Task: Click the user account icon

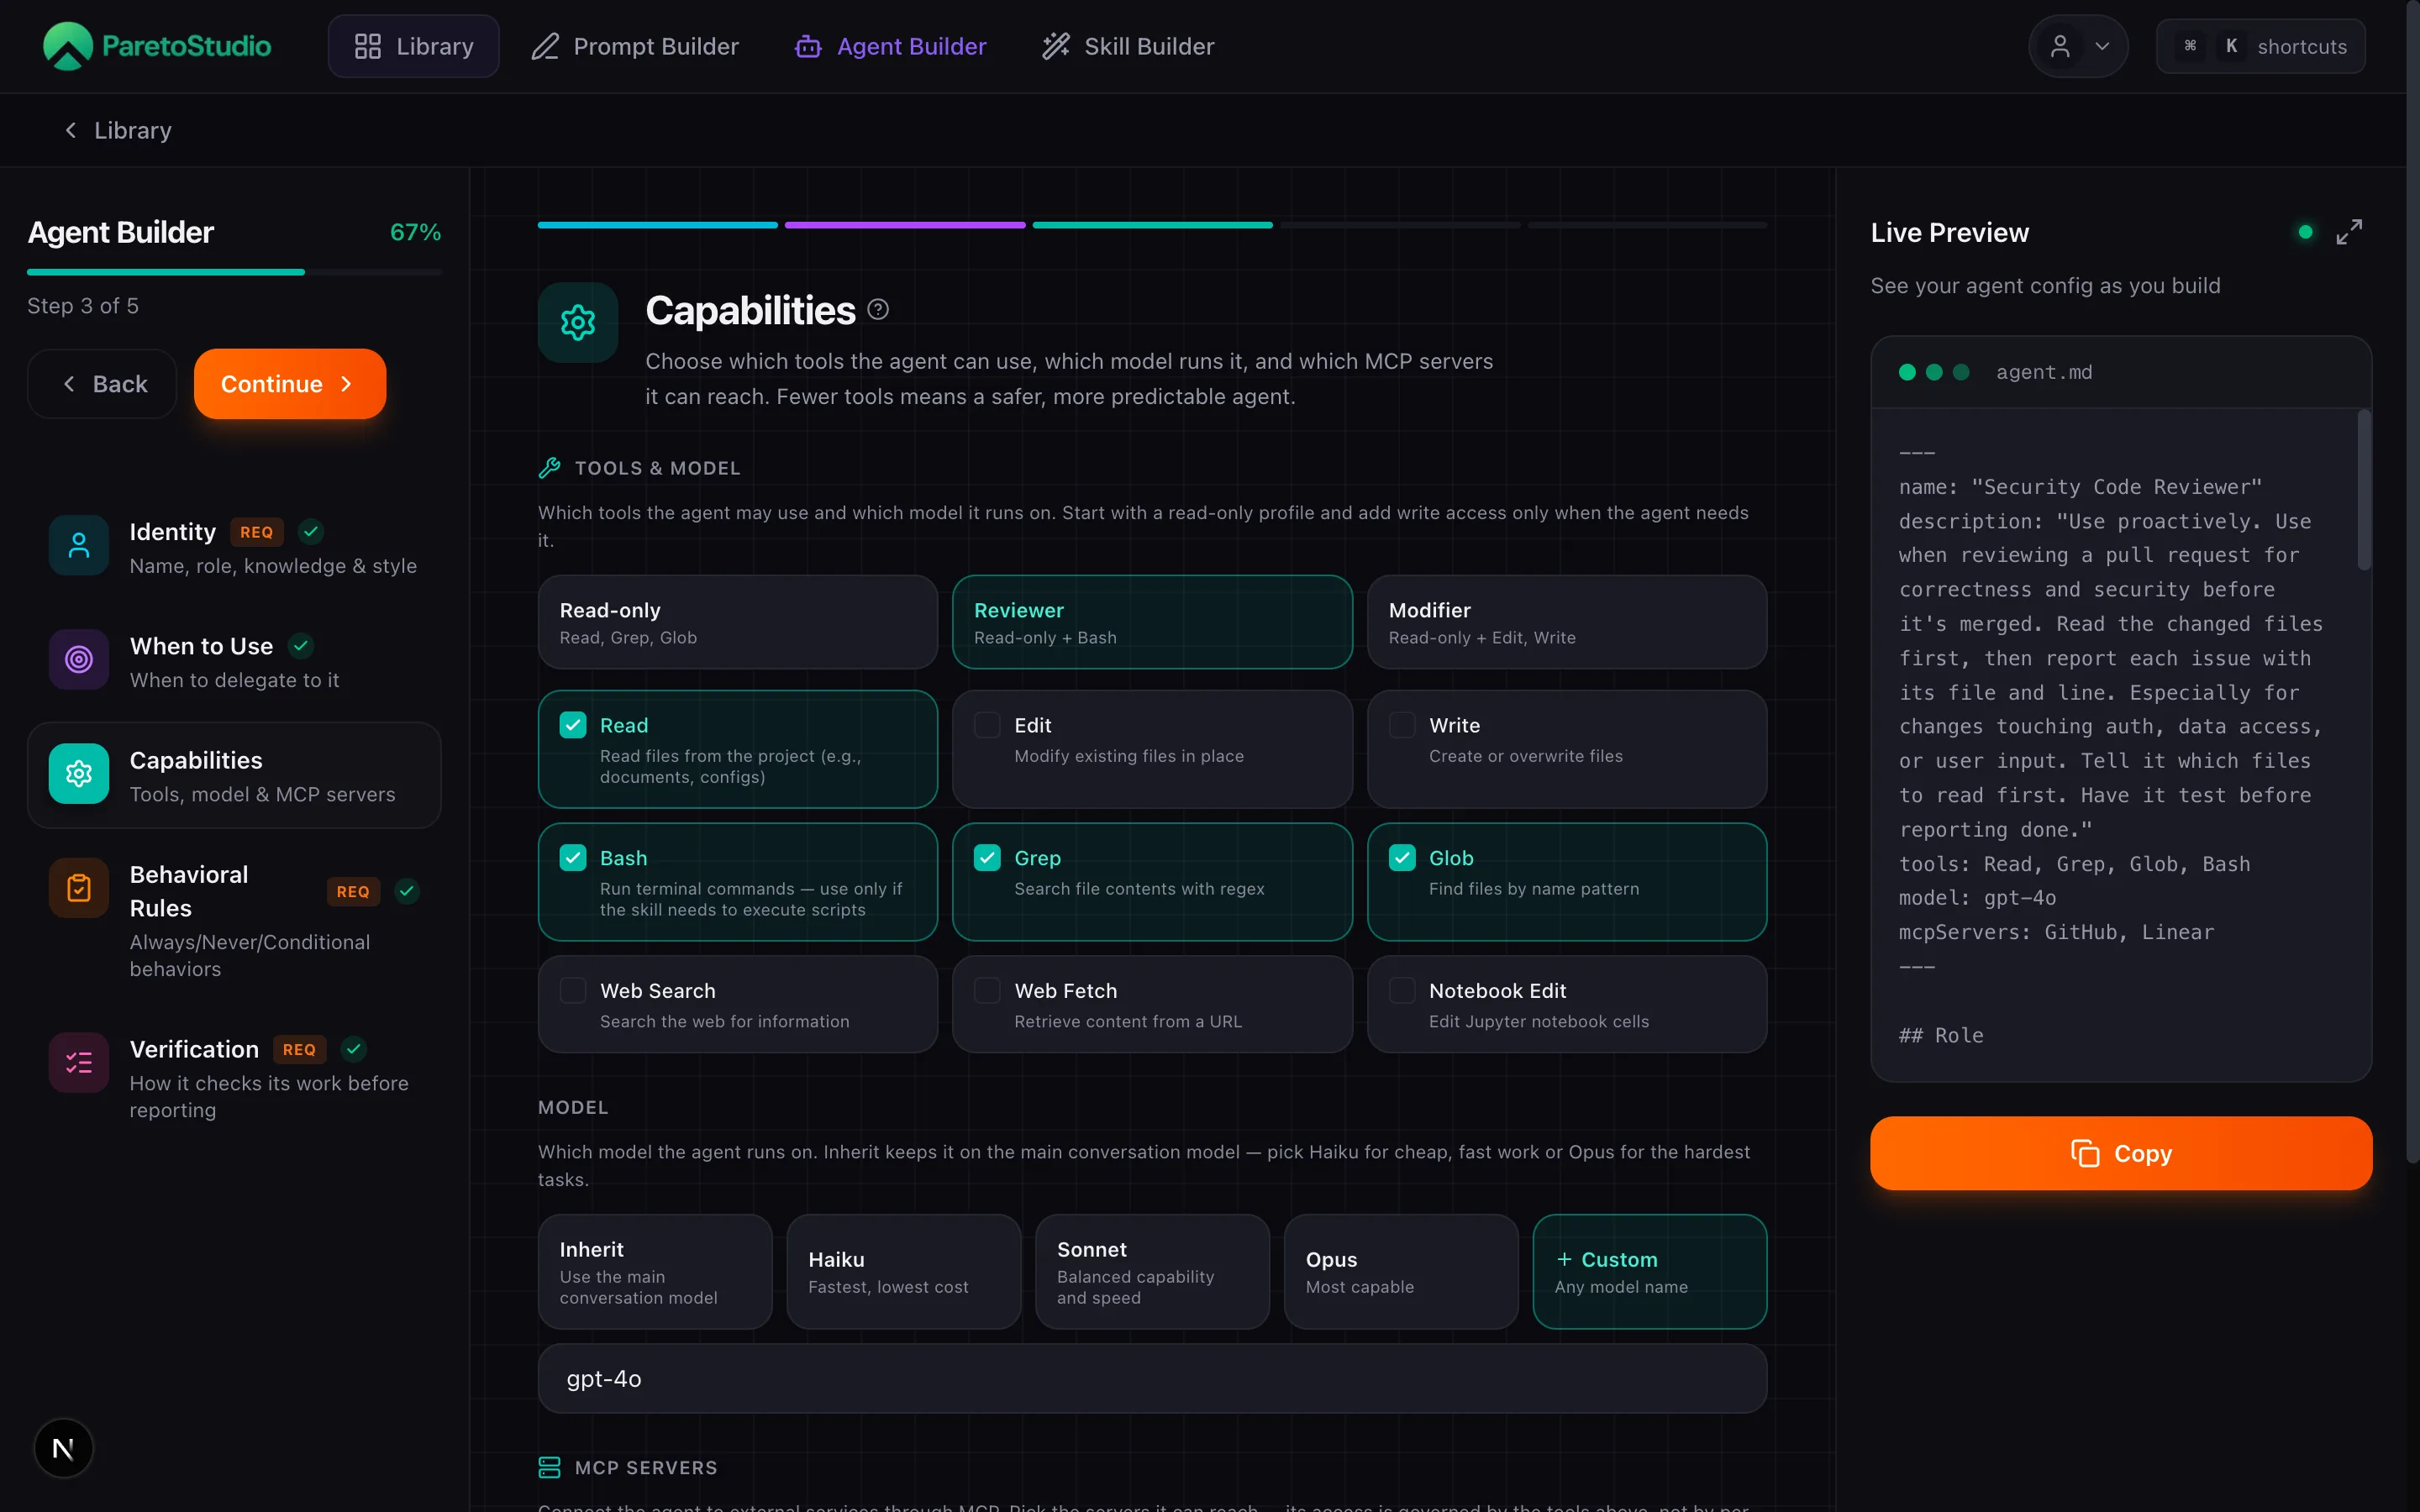Action: pos(2060,46)
